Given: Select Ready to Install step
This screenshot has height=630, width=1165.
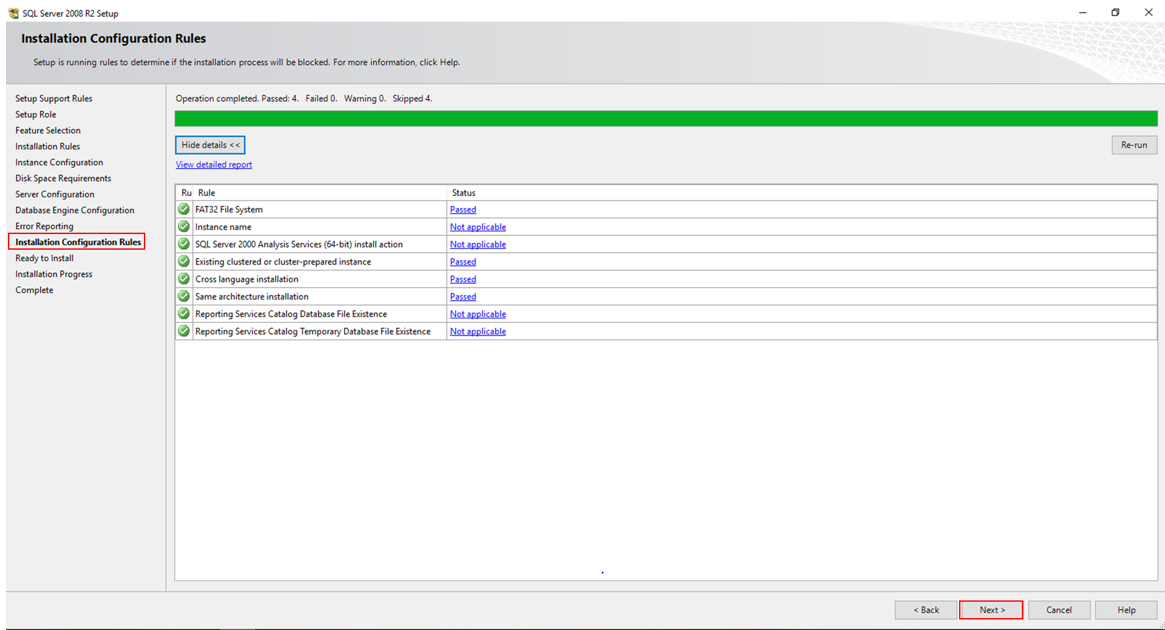Looking at the screenshot, I should click(x=45, y=258).
